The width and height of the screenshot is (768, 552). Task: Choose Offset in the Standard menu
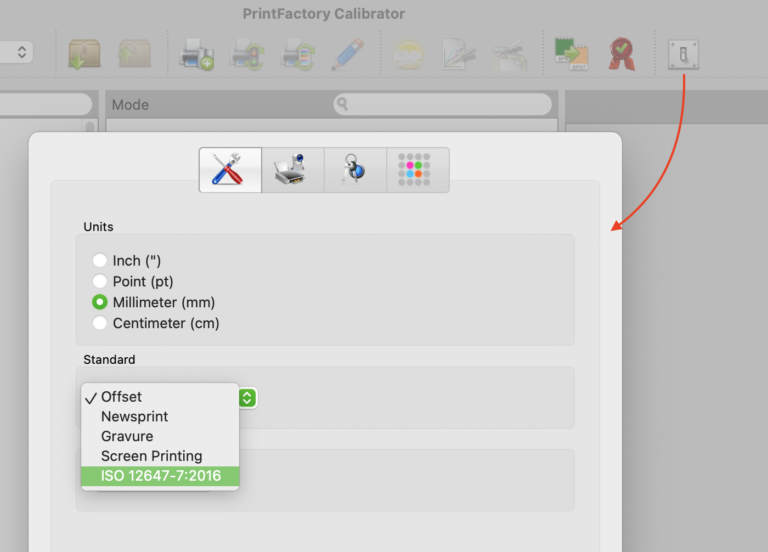pyautogui.click(x=160, y=397)
